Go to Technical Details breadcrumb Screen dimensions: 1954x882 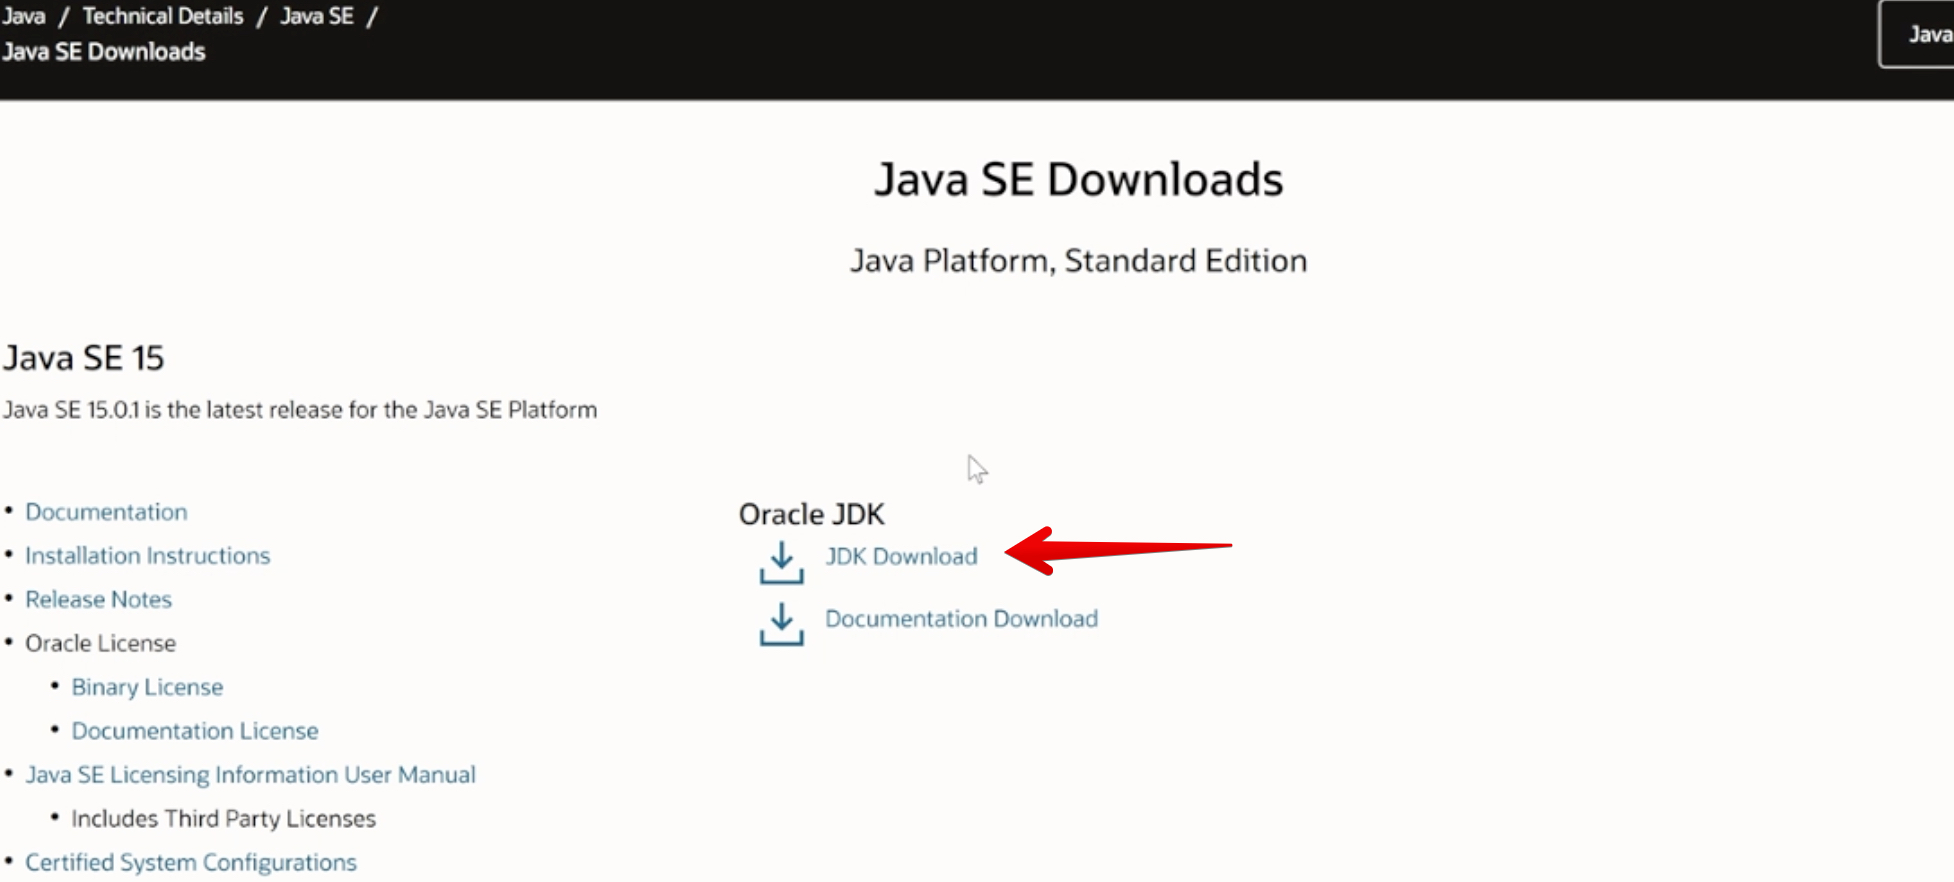tap(163, 16)
